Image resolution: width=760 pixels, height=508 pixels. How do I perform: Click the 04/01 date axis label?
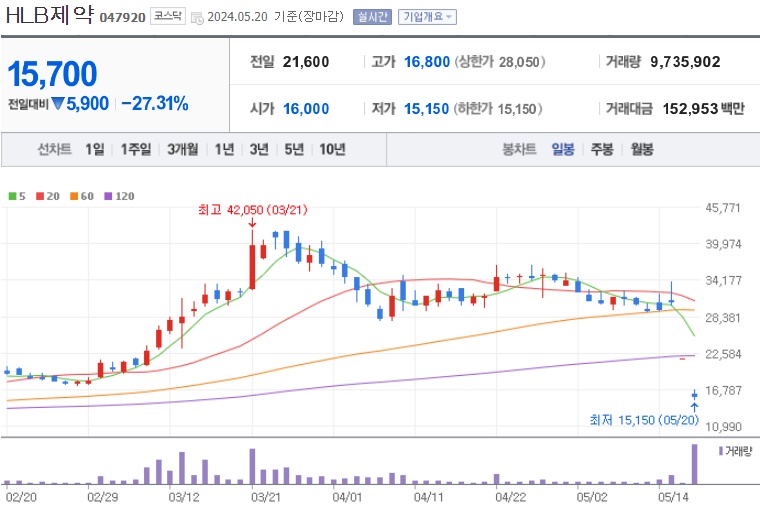pos(347,497)
